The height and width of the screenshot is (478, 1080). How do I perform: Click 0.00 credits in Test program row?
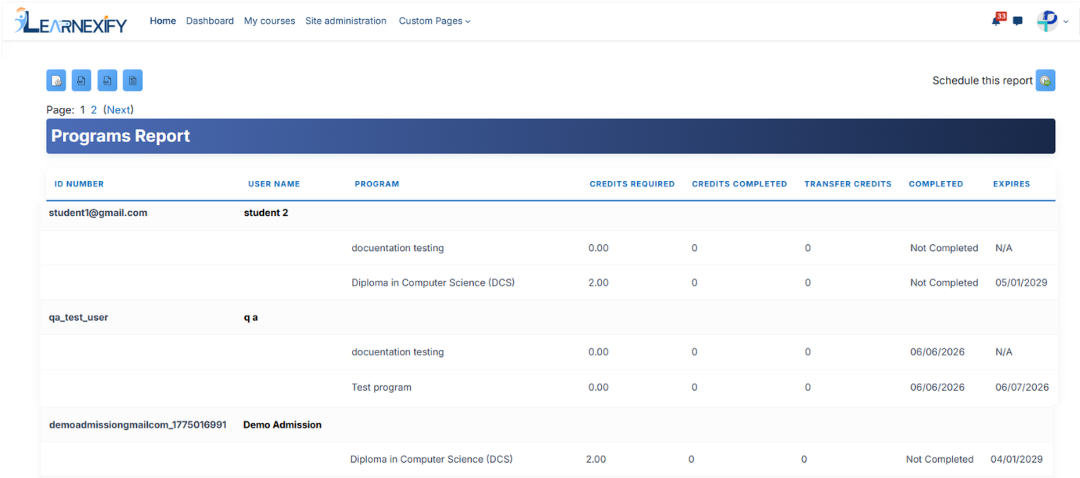click(599, 387)
